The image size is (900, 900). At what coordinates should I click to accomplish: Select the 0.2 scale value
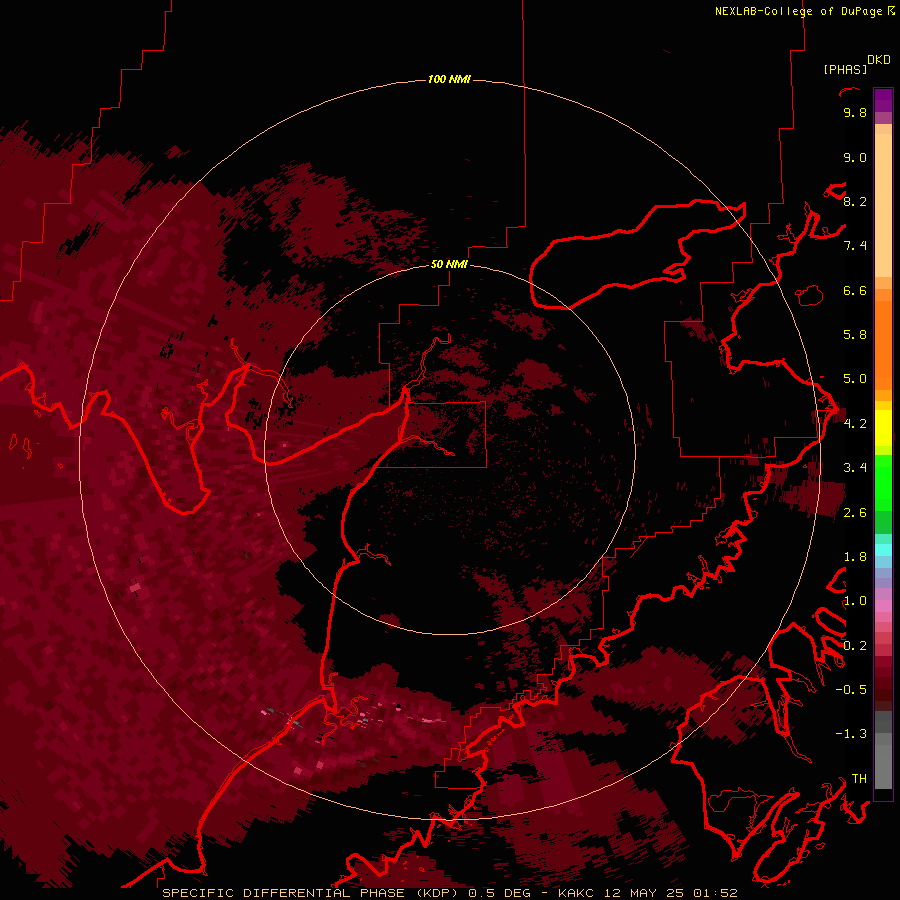(855, 646)
